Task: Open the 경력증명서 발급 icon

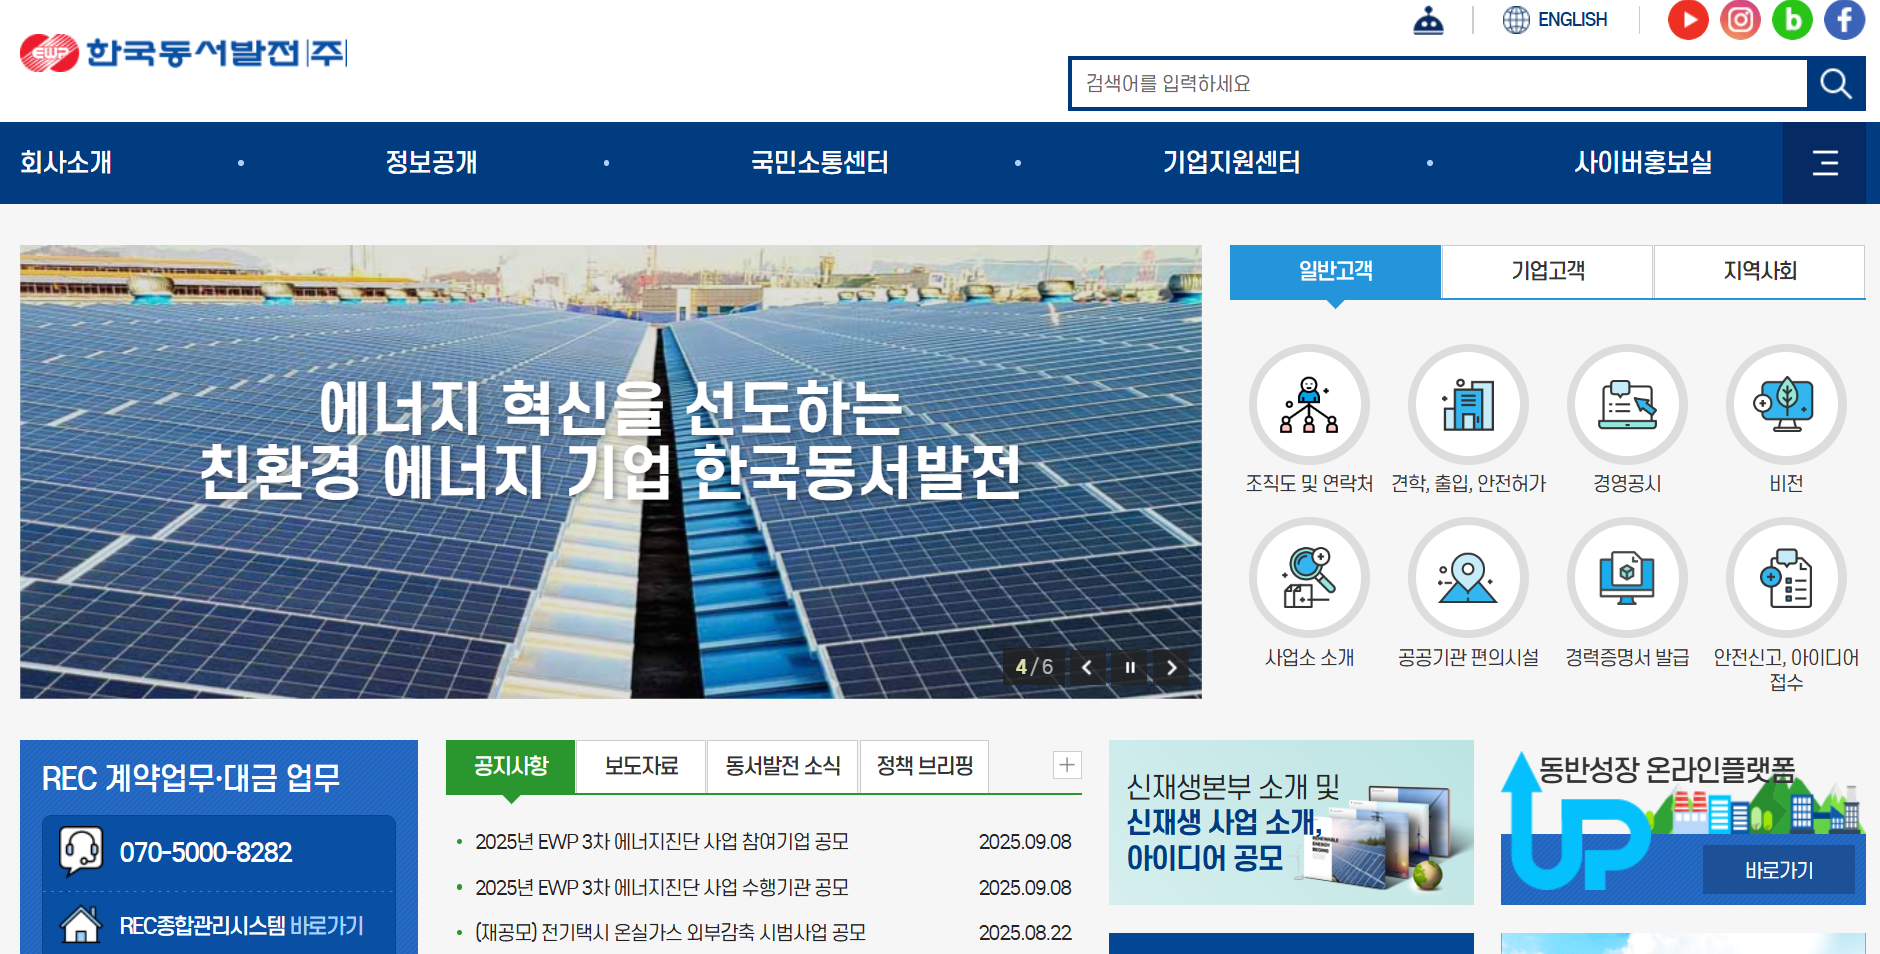Action: tap(1627, 578)
